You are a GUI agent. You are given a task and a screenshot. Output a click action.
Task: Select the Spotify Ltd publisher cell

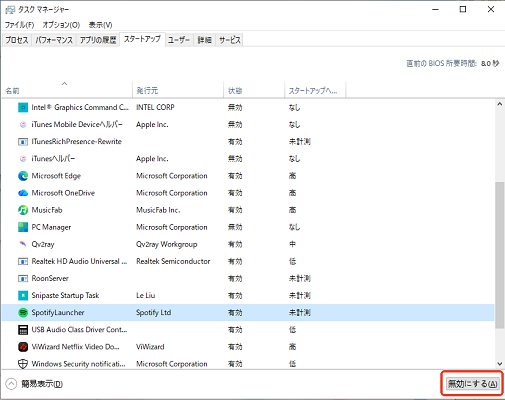153,313
